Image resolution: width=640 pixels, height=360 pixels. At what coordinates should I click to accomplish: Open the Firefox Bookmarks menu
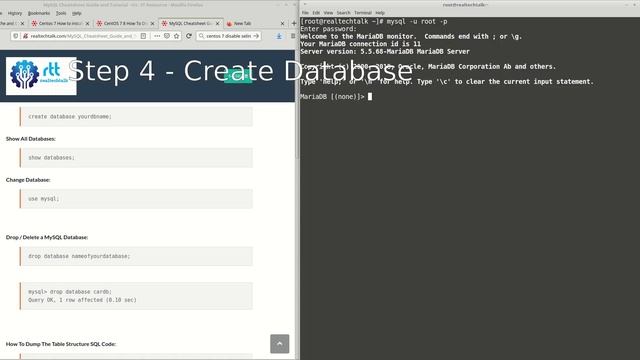pos(39,13)
